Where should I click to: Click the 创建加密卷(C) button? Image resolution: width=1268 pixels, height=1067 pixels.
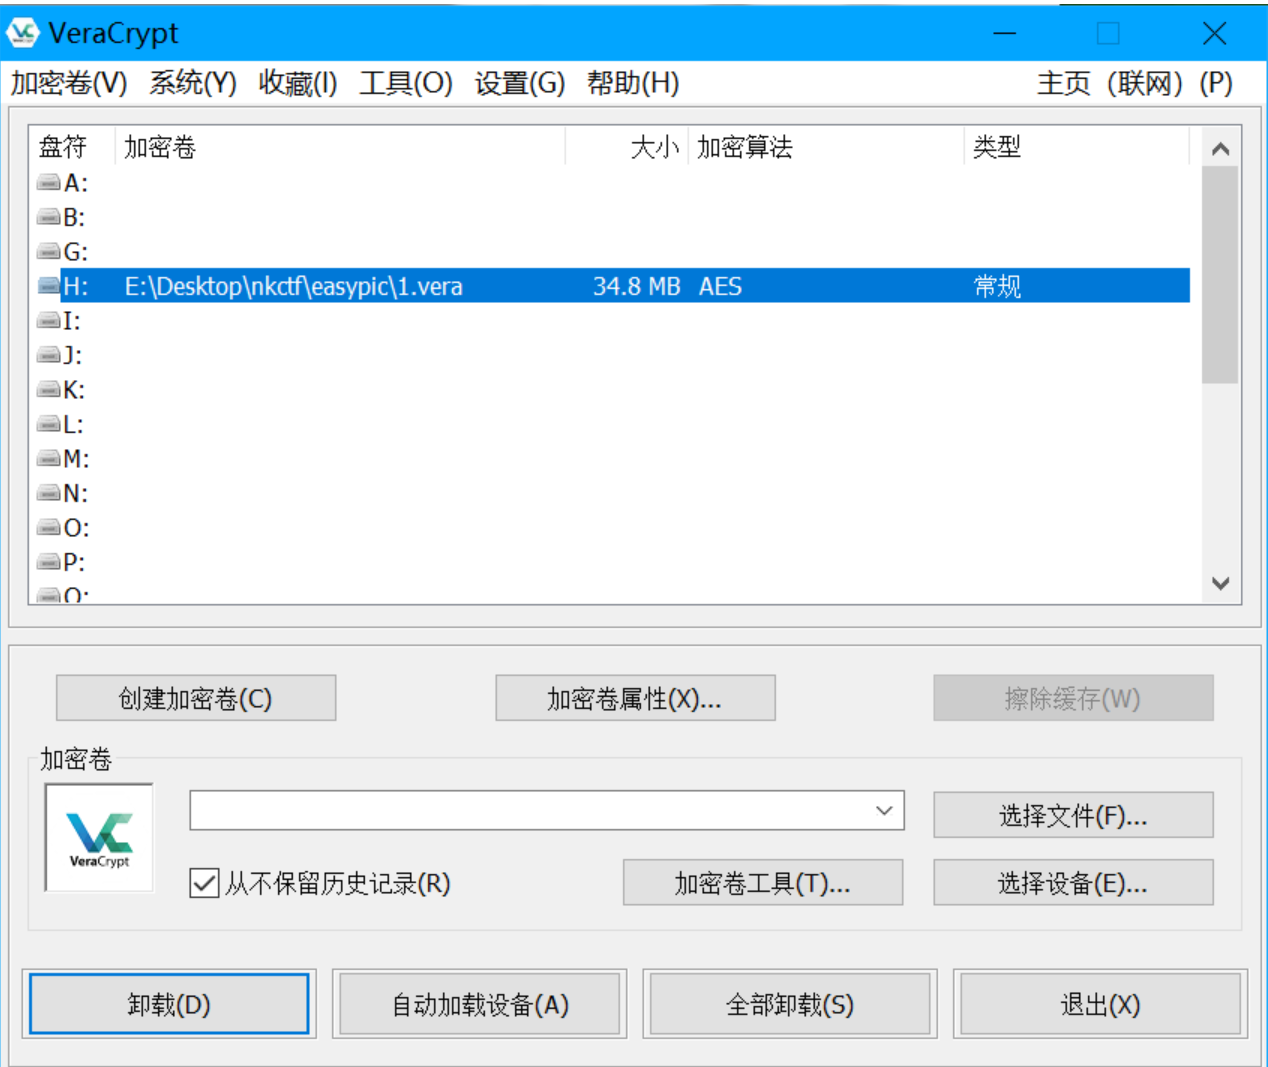point(196,698)
